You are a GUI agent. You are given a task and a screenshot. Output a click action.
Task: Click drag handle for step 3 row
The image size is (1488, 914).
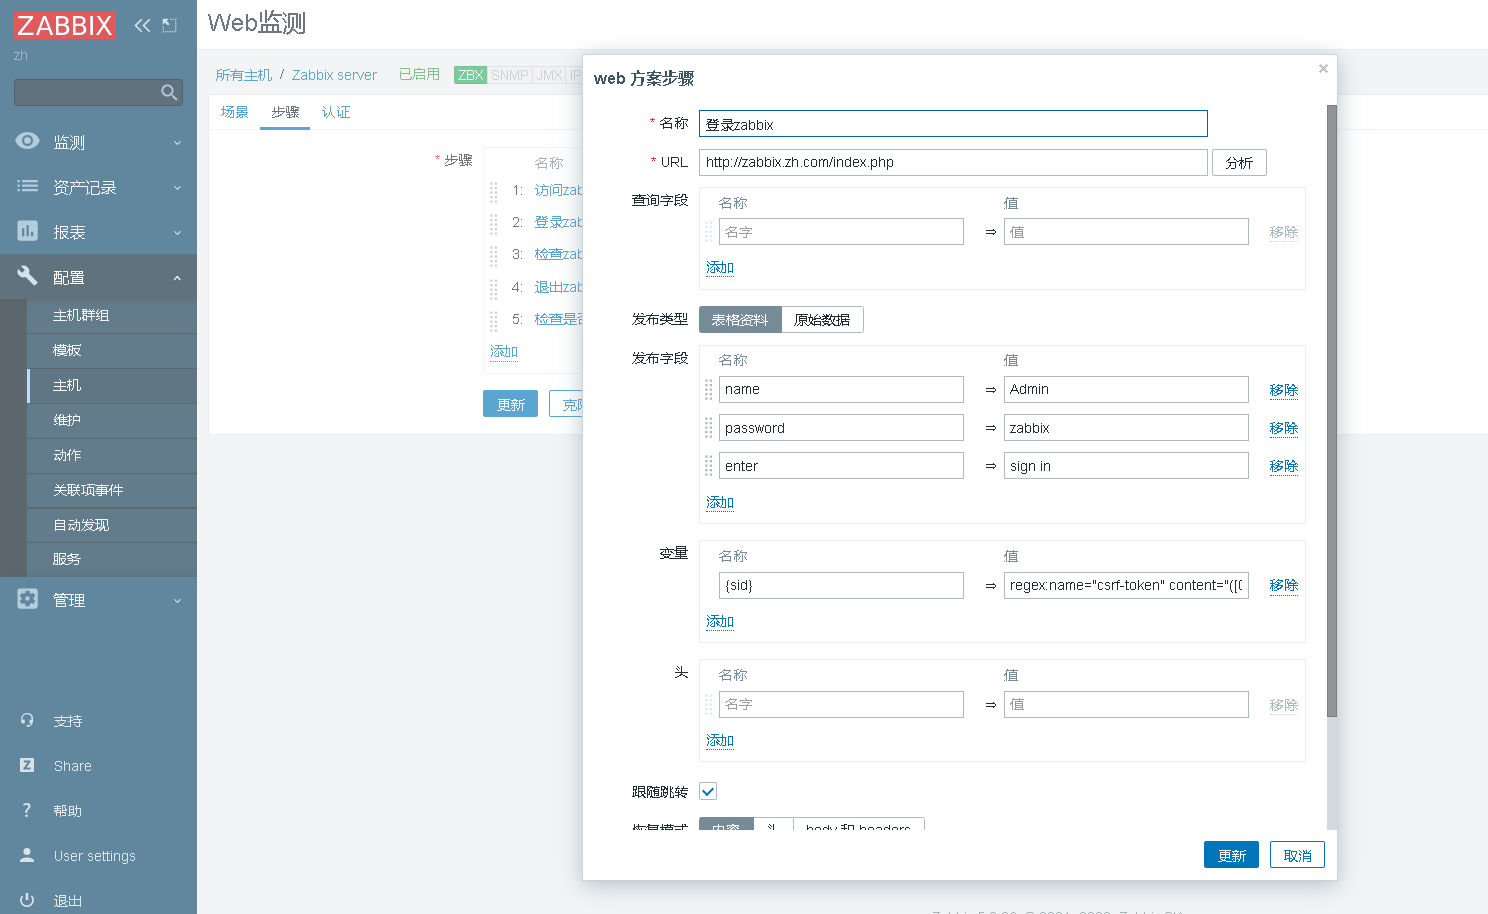493,255
